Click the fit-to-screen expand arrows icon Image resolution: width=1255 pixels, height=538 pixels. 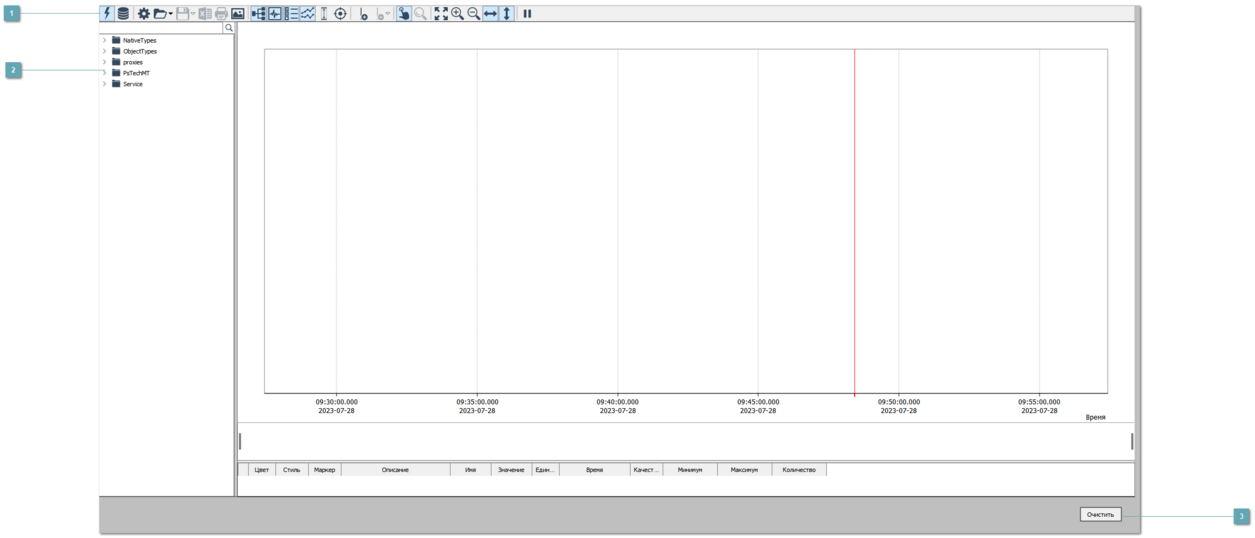coord(440,14)
